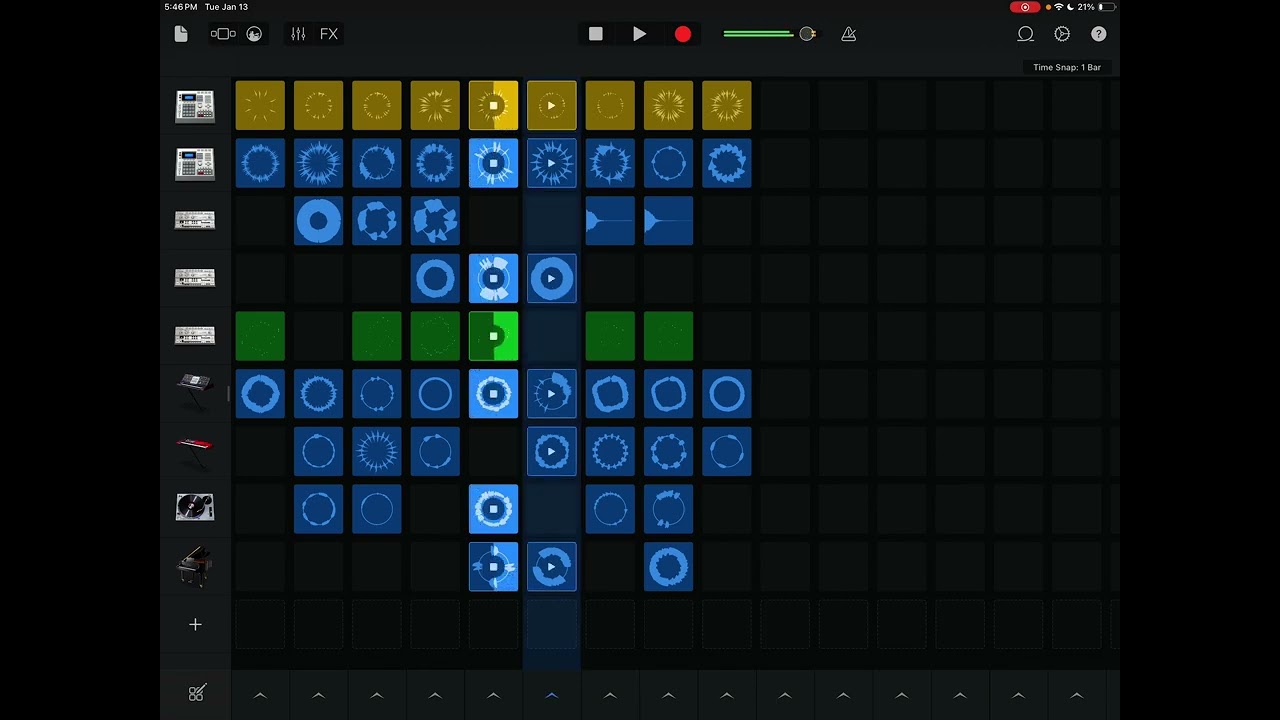Tap the red screen recording indicator in status bar
The width and height of the screenshot is (1280, 720).
click(1025, 7)
